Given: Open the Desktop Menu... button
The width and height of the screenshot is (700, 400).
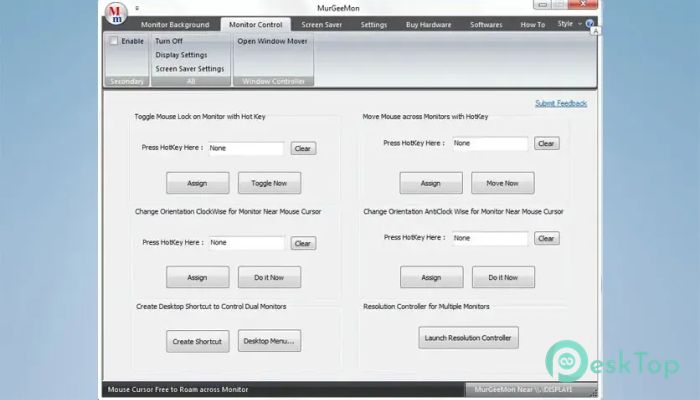Looking at the screenshot, I should (269, 341).
